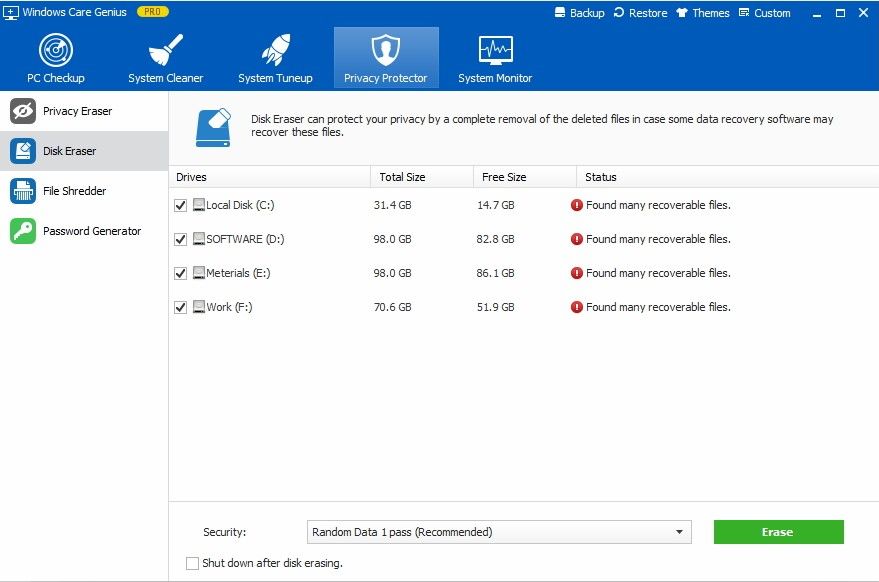This screenshot has height=582, width=879.
Task: Uncheck the SOFTWARE (D:) checkbox
Action: pyautogui.click(x=181, y=239)
